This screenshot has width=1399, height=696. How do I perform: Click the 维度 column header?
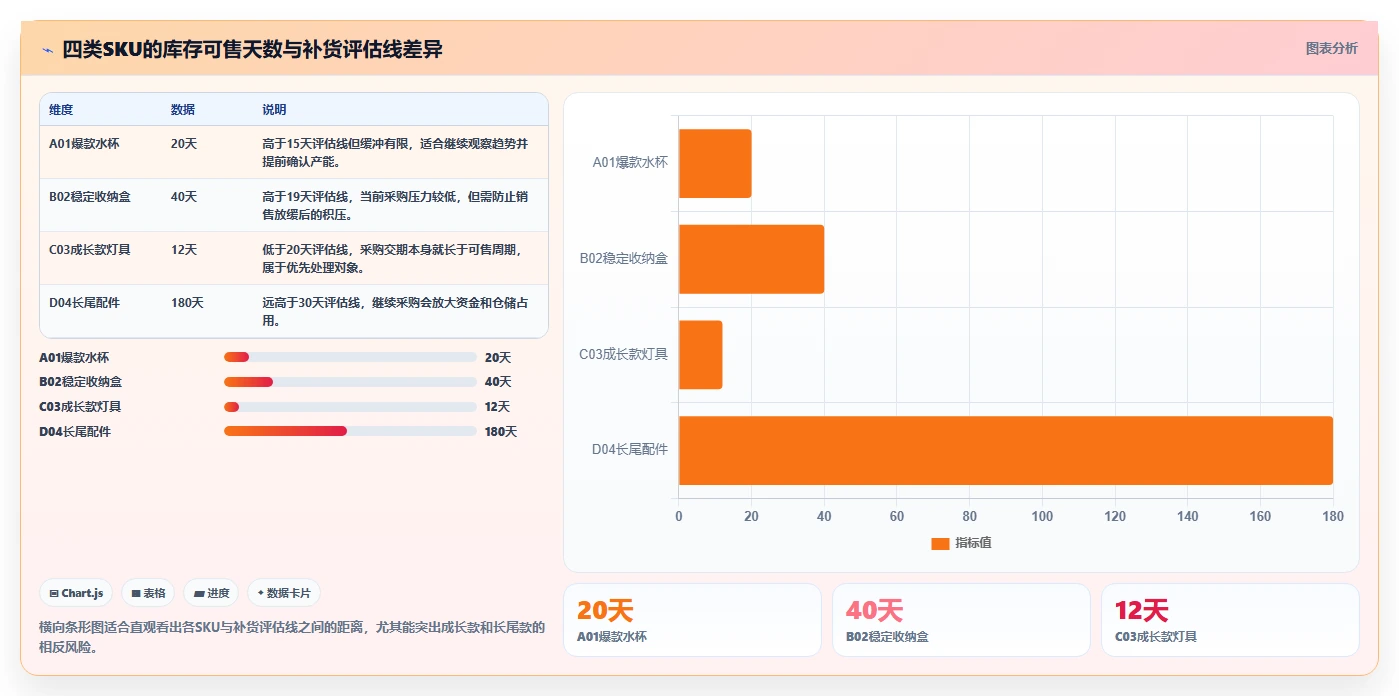(61, 110)
